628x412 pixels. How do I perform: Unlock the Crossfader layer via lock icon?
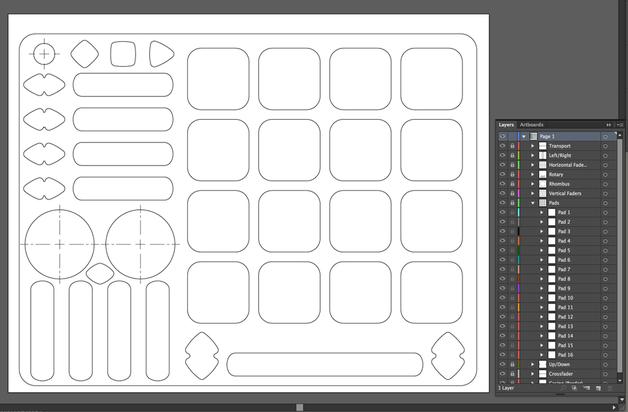click(x=512, y=374)
